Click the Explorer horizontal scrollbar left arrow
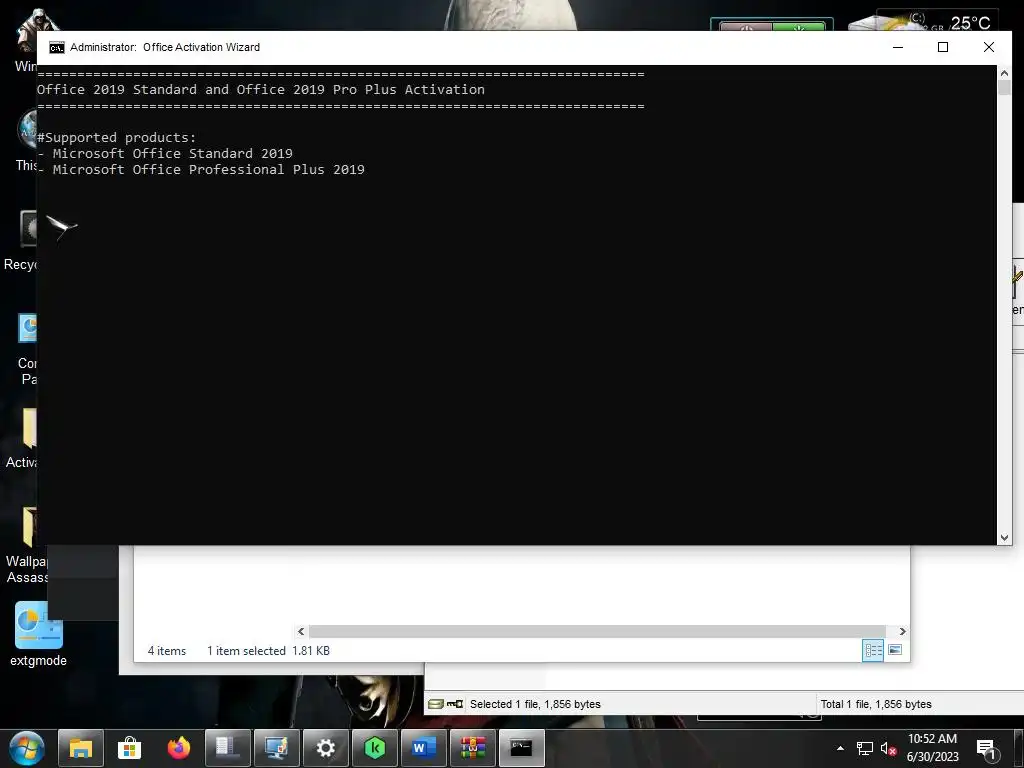The image size is (1024, 768). pyautogui.click(x=301, y=632)
